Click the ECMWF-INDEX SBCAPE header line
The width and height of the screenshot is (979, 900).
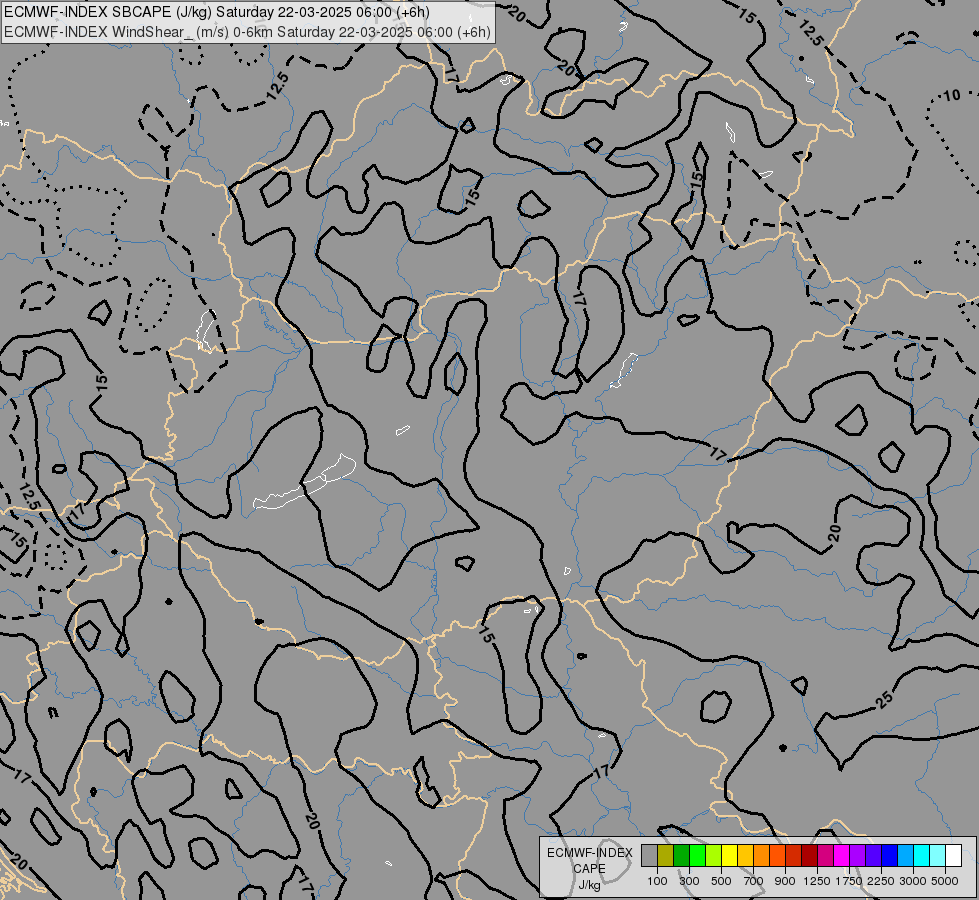point(217,12)
